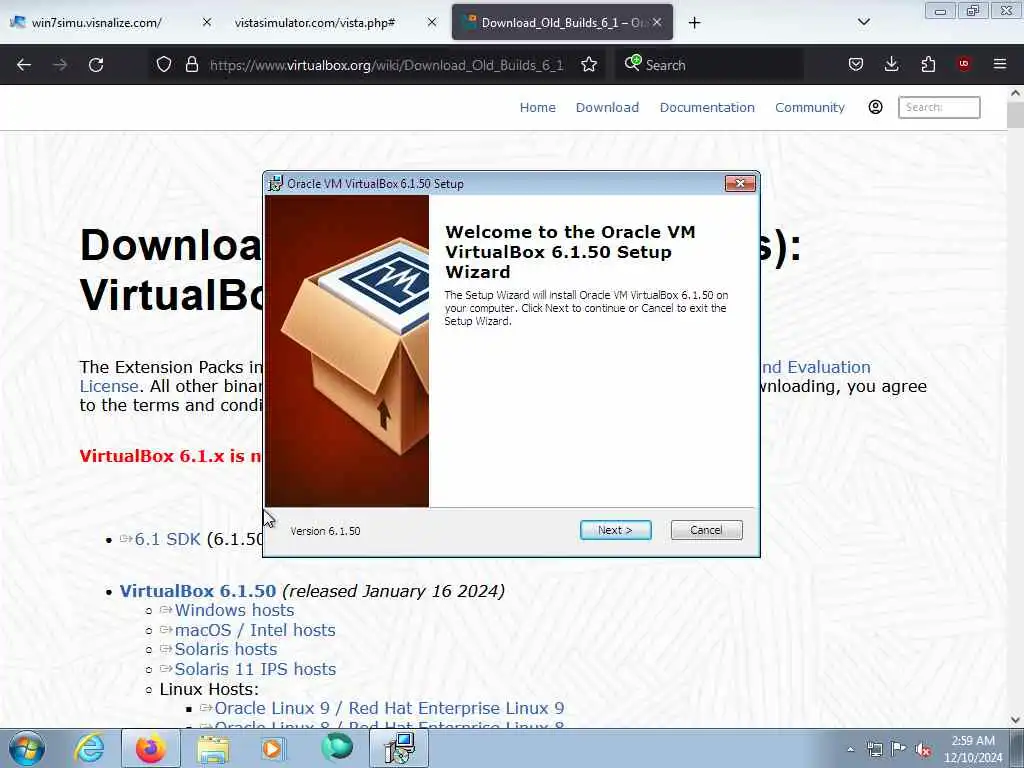The image size is (1024, 768).
Task: Open the Action Center flag icon
Action: (x=899, y=749)
